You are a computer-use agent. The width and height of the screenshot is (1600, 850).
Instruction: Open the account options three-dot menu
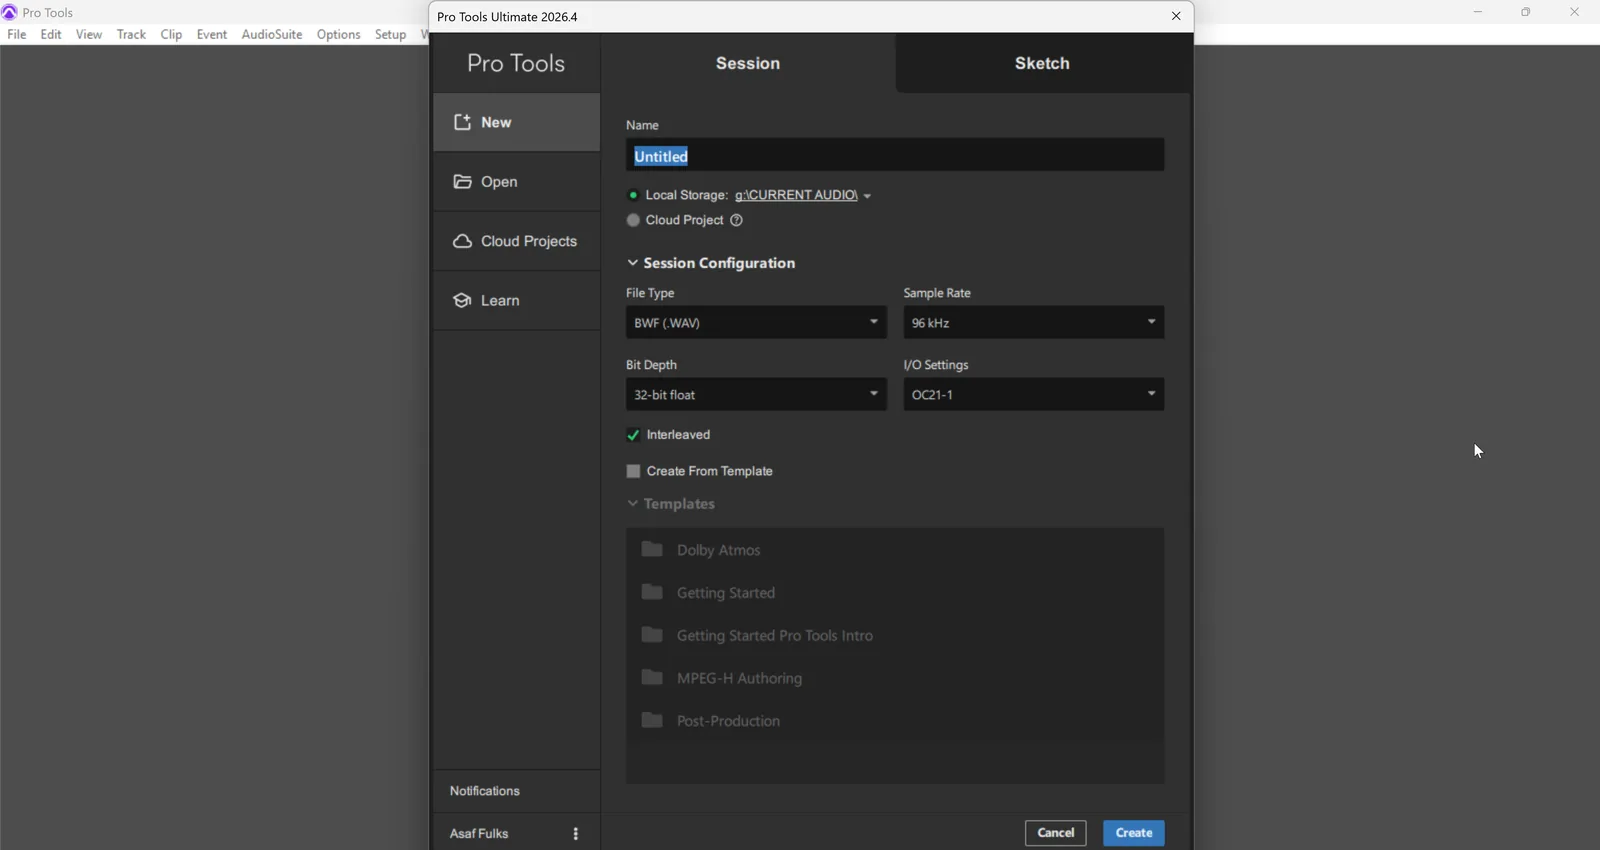[576, 834]
